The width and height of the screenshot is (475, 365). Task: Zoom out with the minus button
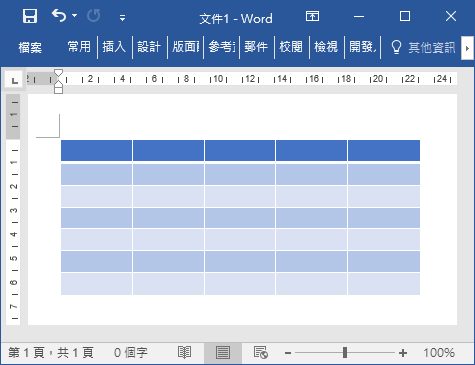(x=288, y=353)
